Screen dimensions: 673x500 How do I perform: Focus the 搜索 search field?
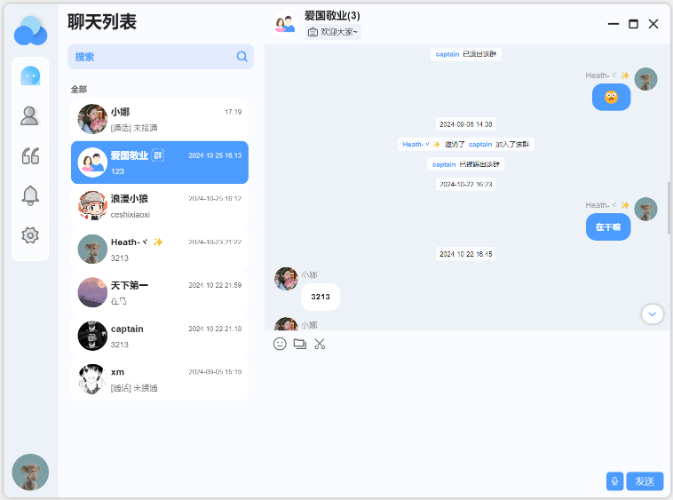pyautogui.click(x=161, y=57)
